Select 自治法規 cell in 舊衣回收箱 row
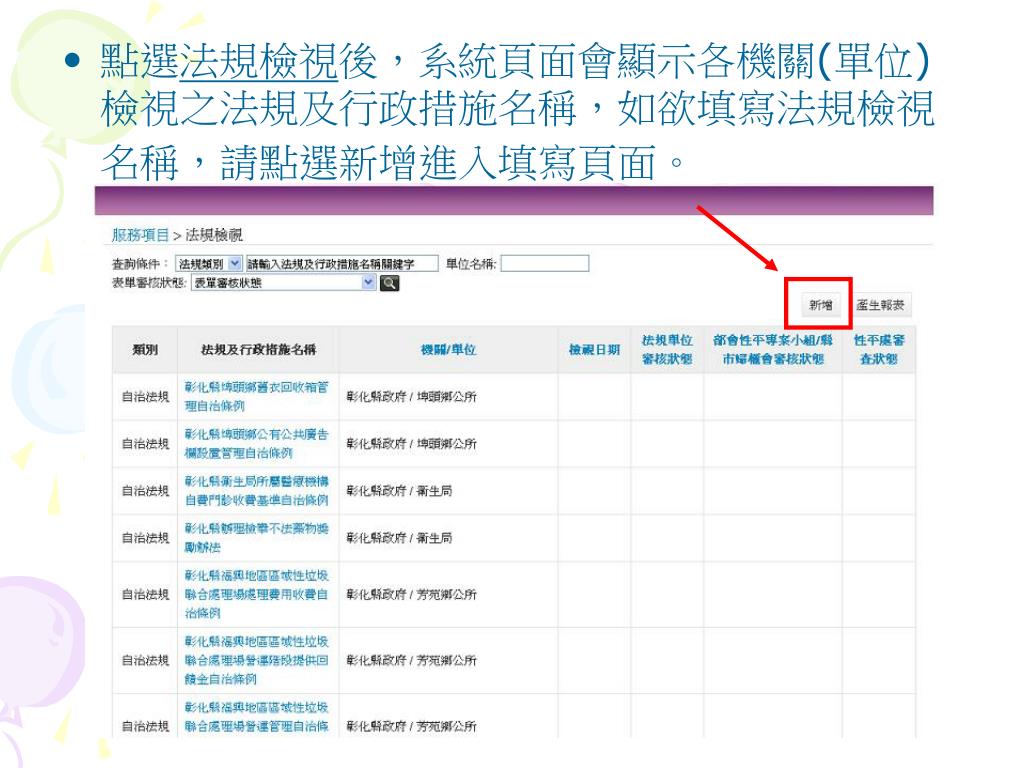Viewport: 1024px width, 768px height. [145, 396]
